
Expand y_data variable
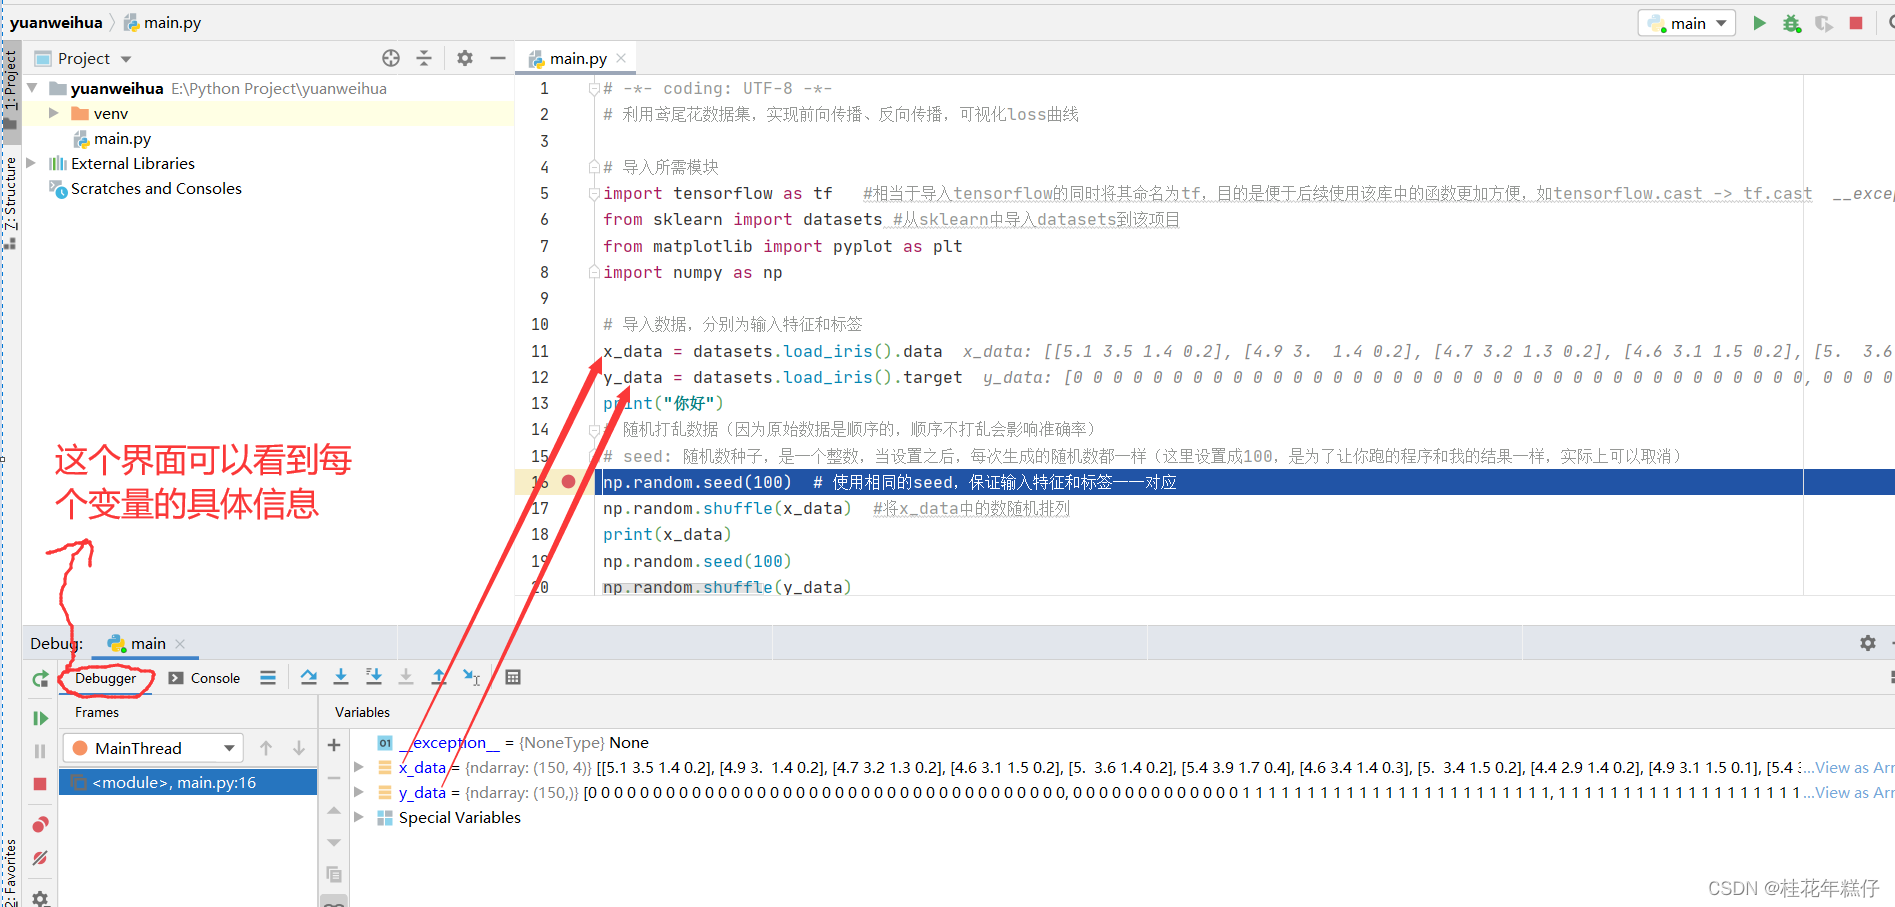coord(359,792)
